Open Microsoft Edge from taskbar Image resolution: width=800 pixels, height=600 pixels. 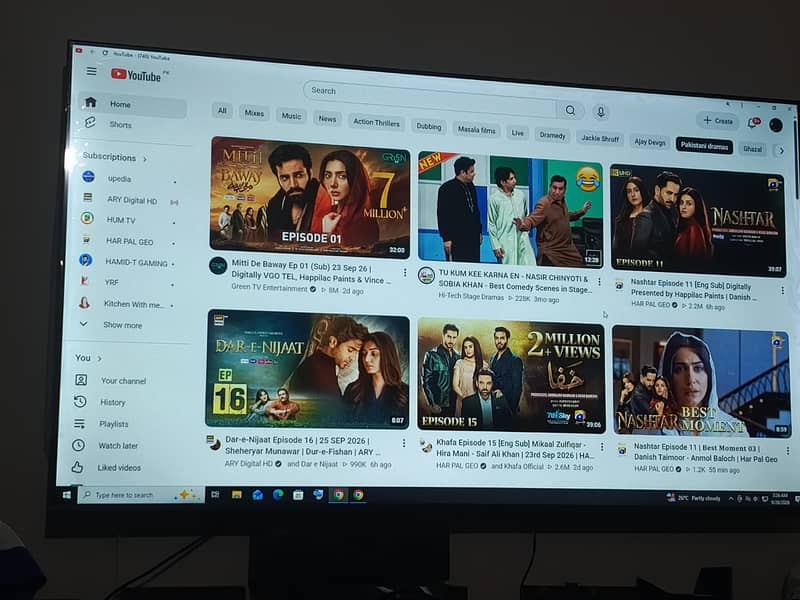278,494
